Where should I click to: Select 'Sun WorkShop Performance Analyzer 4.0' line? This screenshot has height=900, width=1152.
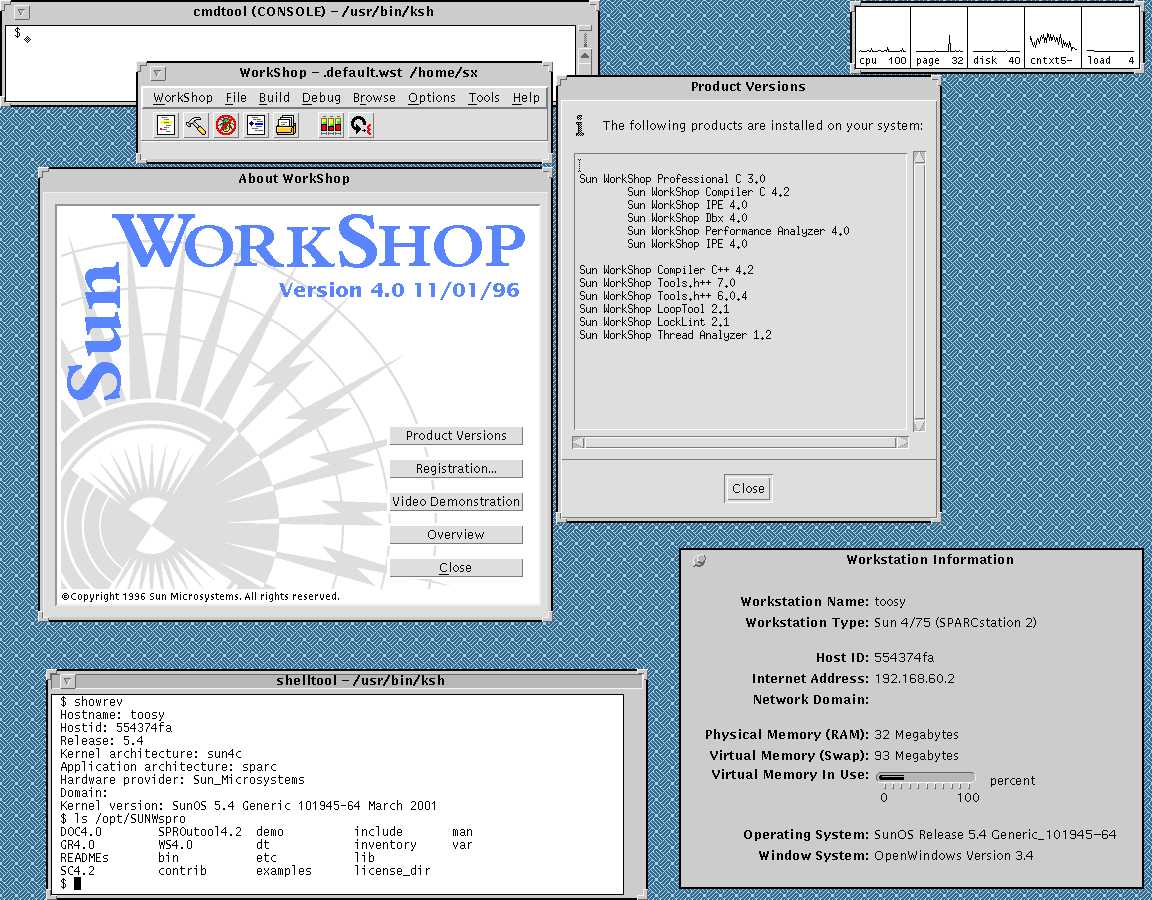pos(738,231)
